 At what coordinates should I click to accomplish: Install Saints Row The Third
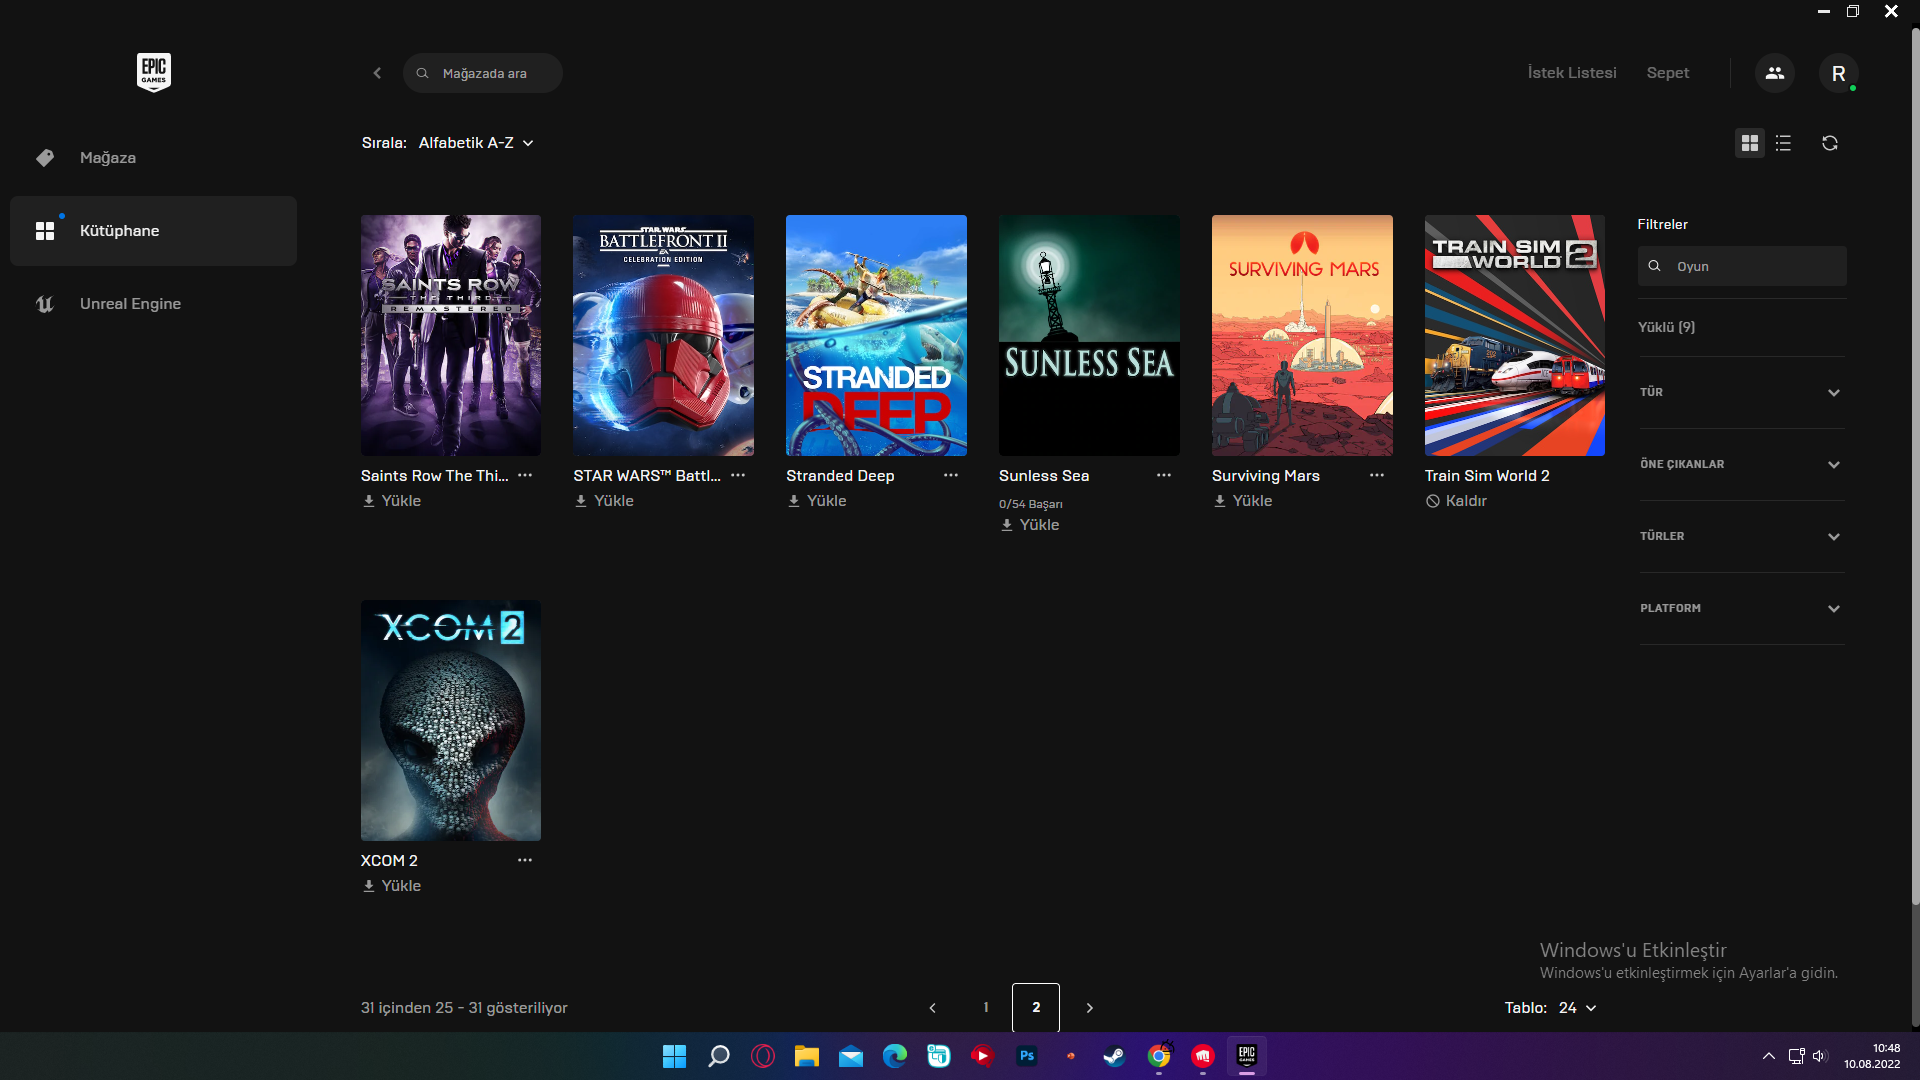pyautogui.click(x=392, y=501)
